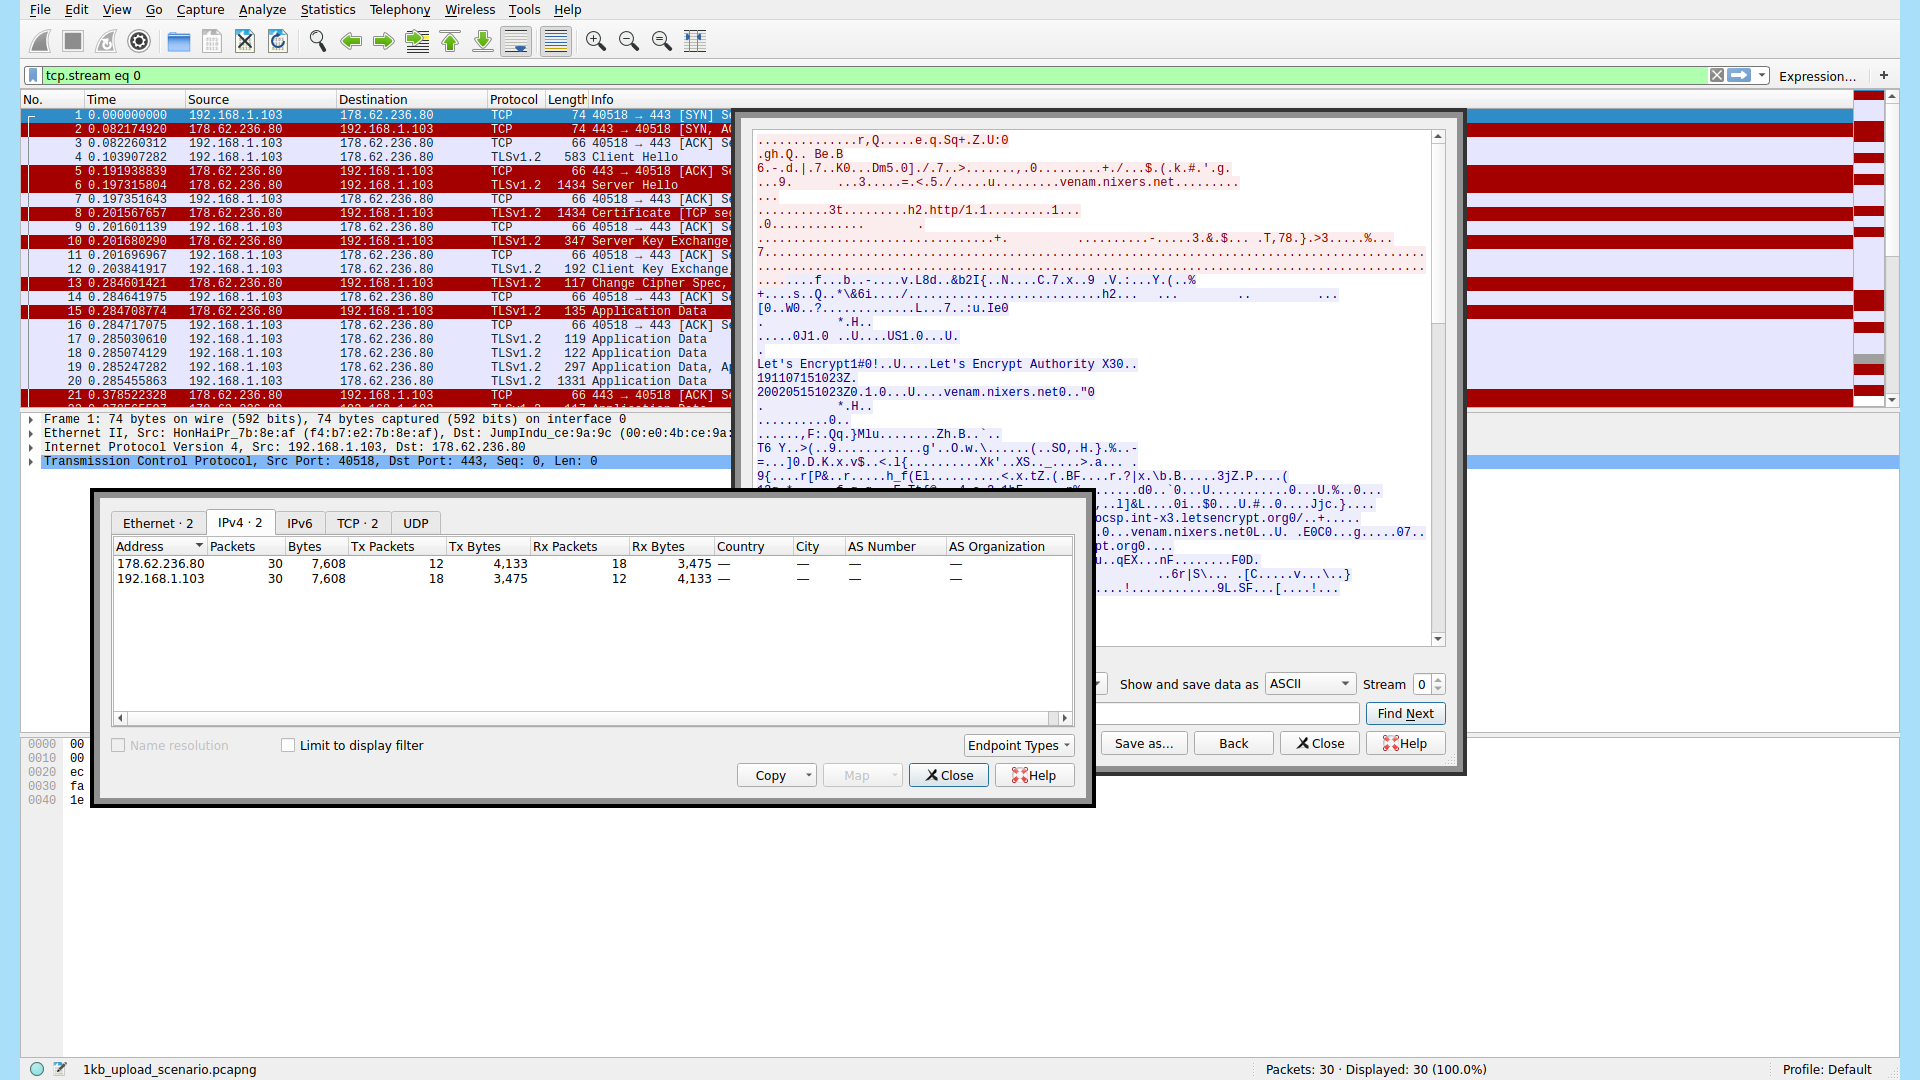Restart the current capture
This screenshot has height=1080, width=1920.
[106, 41]
